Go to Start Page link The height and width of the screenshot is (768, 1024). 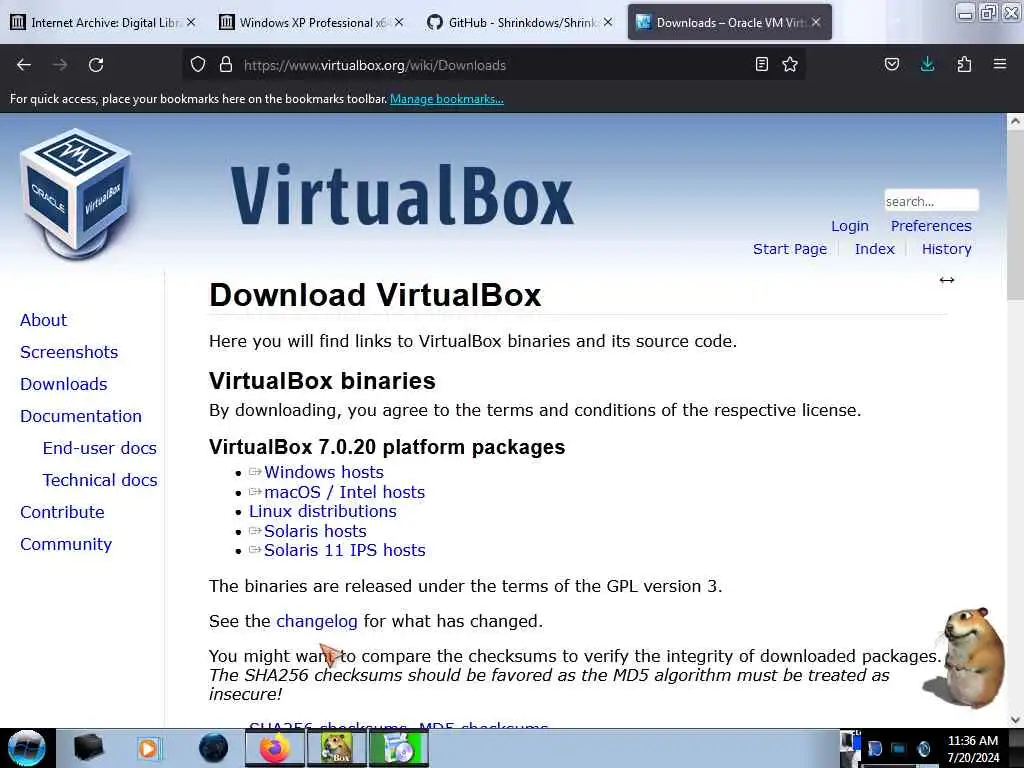(790, 249)
